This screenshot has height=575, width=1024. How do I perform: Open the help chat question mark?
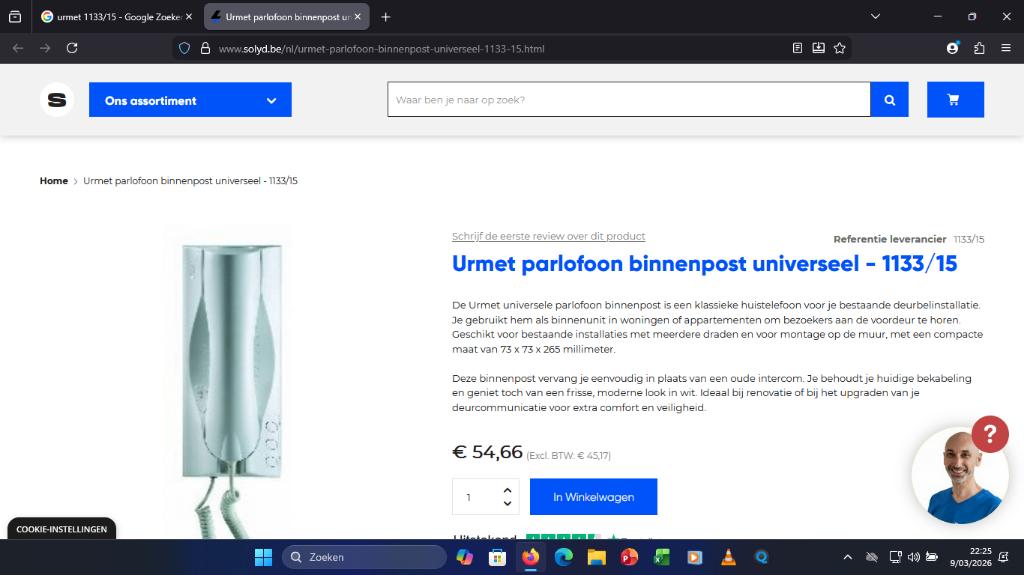coord(990,434)
